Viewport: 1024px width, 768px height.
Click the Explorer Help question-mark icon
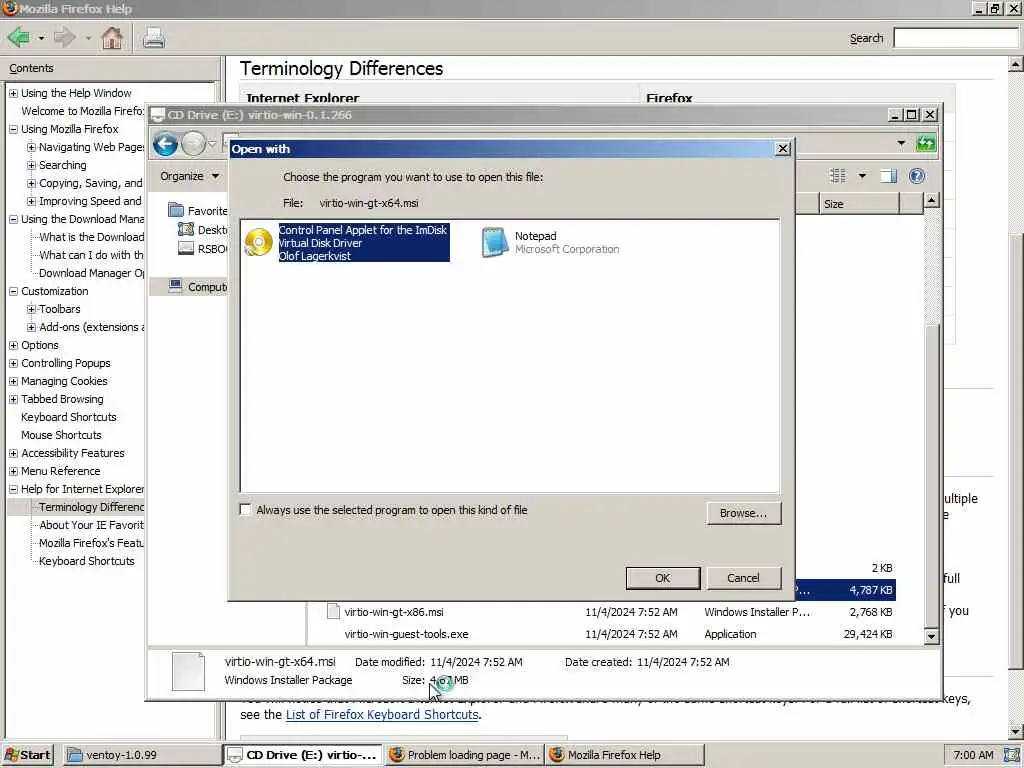pyautogui.click(x=917, y=176)
